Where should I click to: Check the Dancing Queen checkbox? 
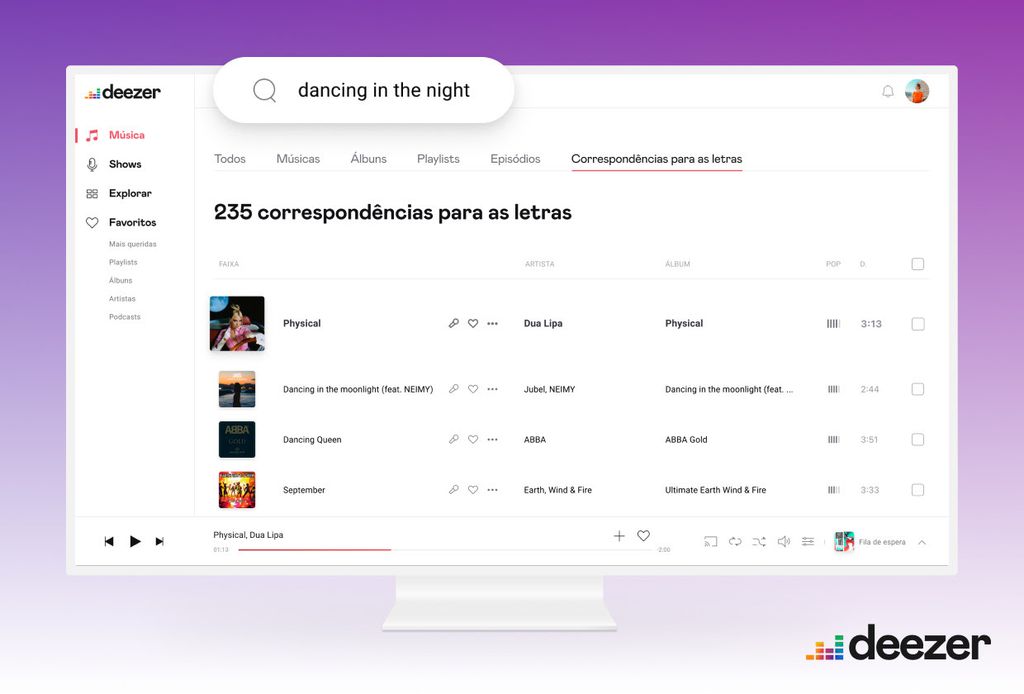(918, 439)
